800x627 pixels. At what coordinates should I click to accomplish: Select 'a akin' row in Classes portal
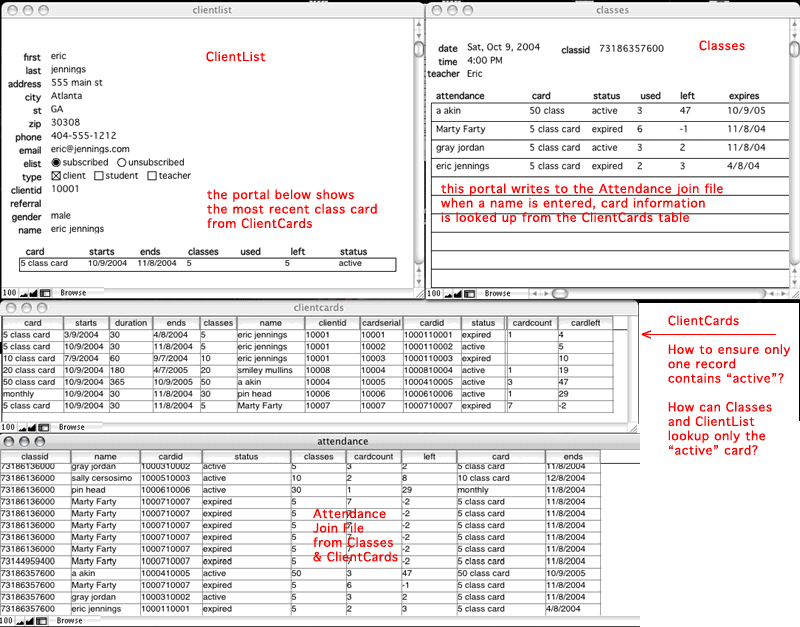tap(610, 111)
